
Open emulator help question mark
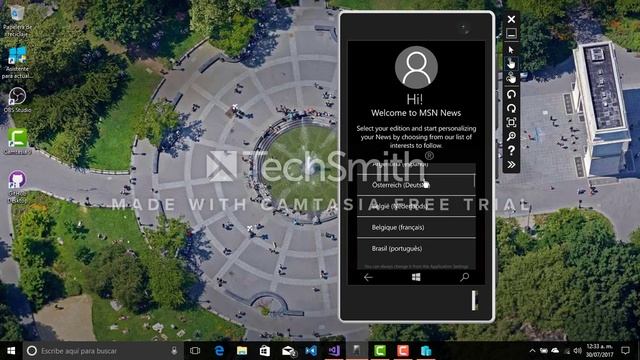[x=511, y=151]
